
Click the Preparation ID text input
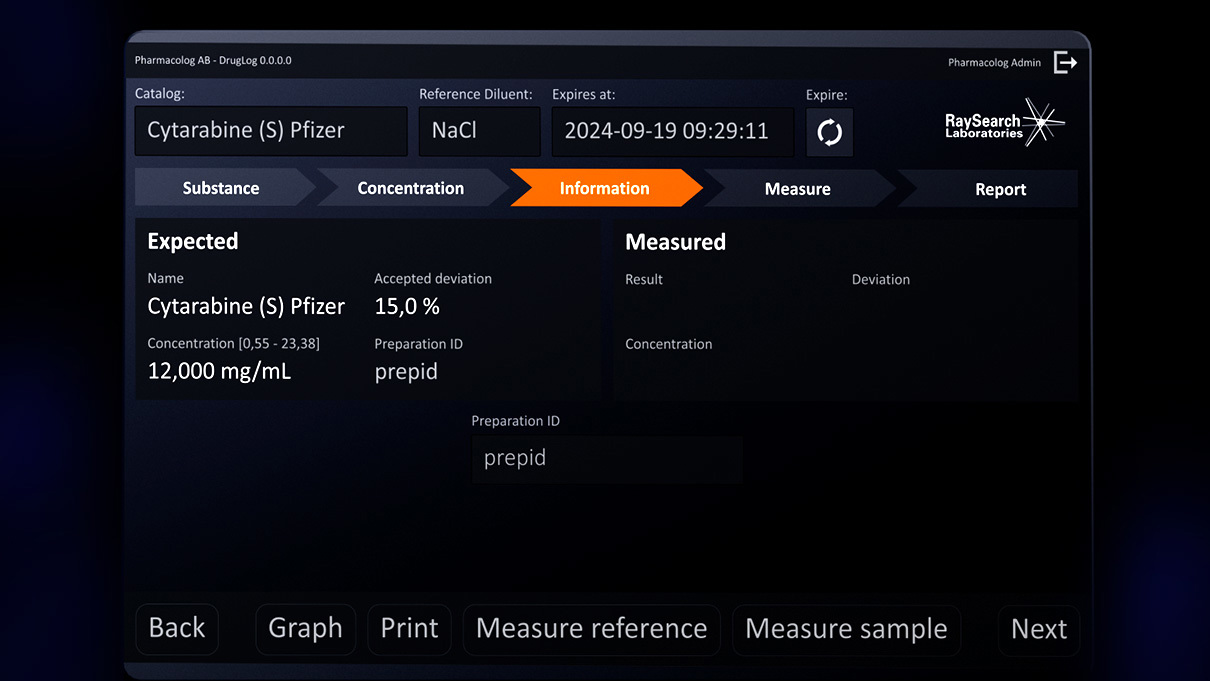606,459
